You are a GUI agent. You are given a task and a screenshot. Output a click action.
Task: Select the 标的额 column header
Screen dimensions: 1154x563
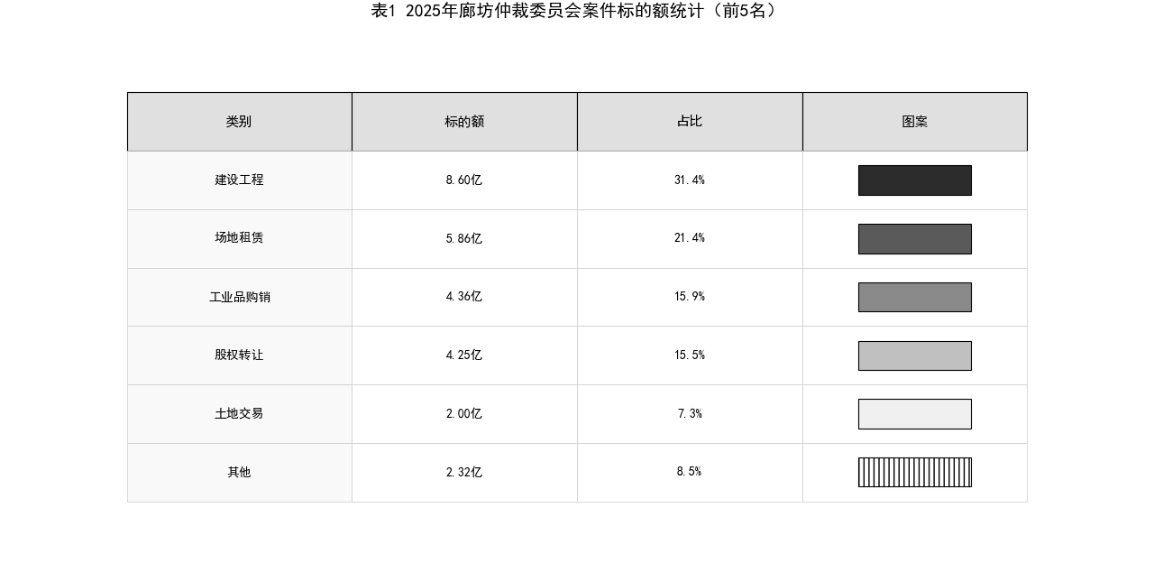[x=464, y=122]
